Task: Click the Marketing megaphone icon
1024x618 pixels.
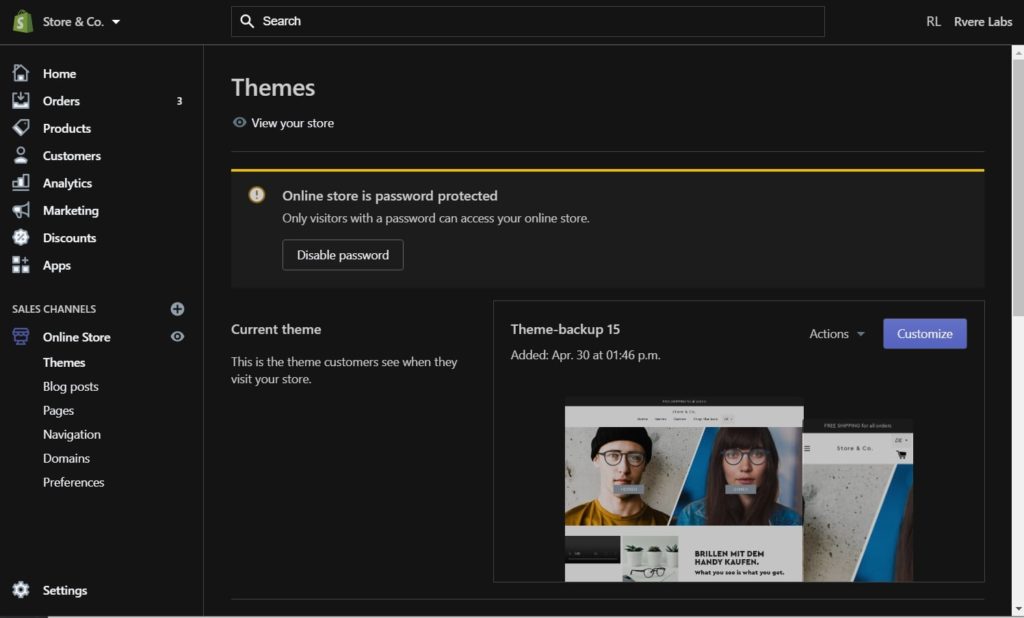Action: [21, 211]
